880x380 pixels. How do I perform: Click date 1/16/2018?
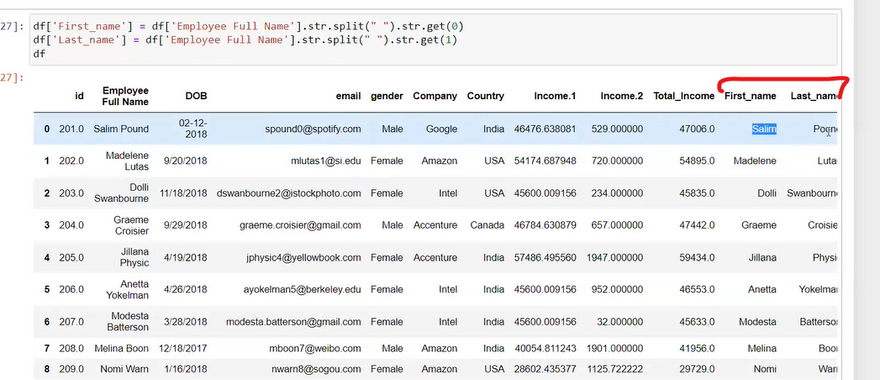[x=186, y=369]
